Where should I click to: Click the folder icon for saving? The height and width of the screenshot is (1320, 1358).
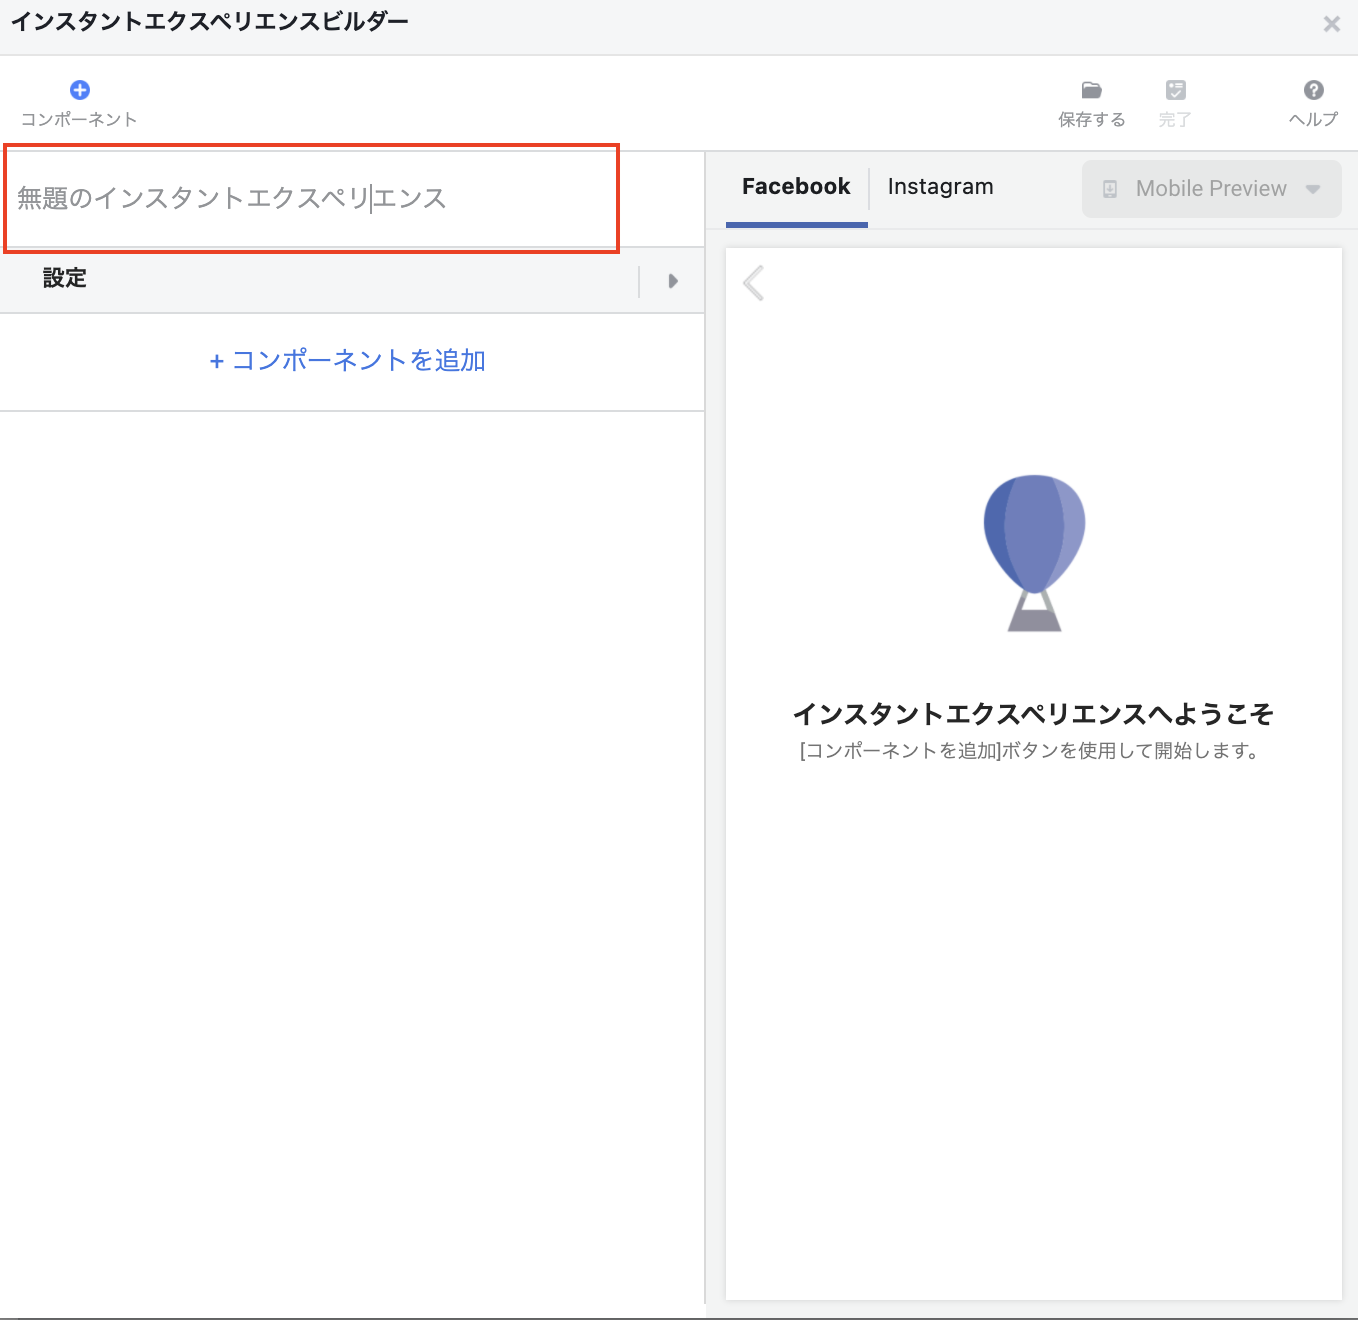tap(1092, 91)
